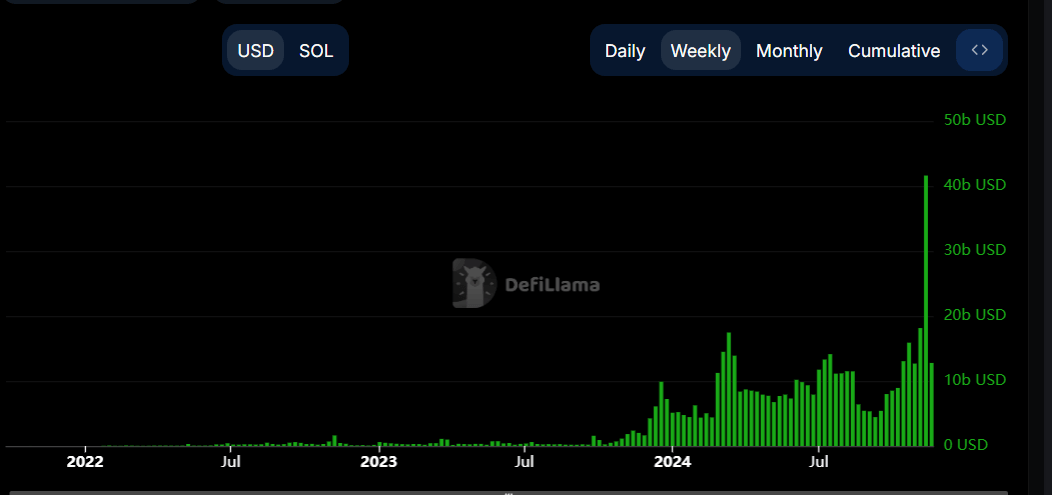1052x495 pixels.
Task: Click the 2024 x-axis label
Action: coord(672,462)
